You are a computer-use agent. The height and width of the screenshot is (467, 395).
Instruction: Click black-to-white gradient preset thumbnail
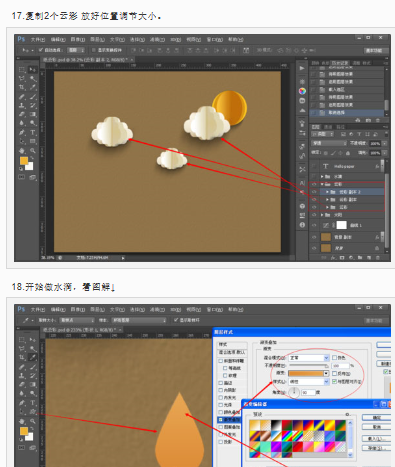coord(275,425)
